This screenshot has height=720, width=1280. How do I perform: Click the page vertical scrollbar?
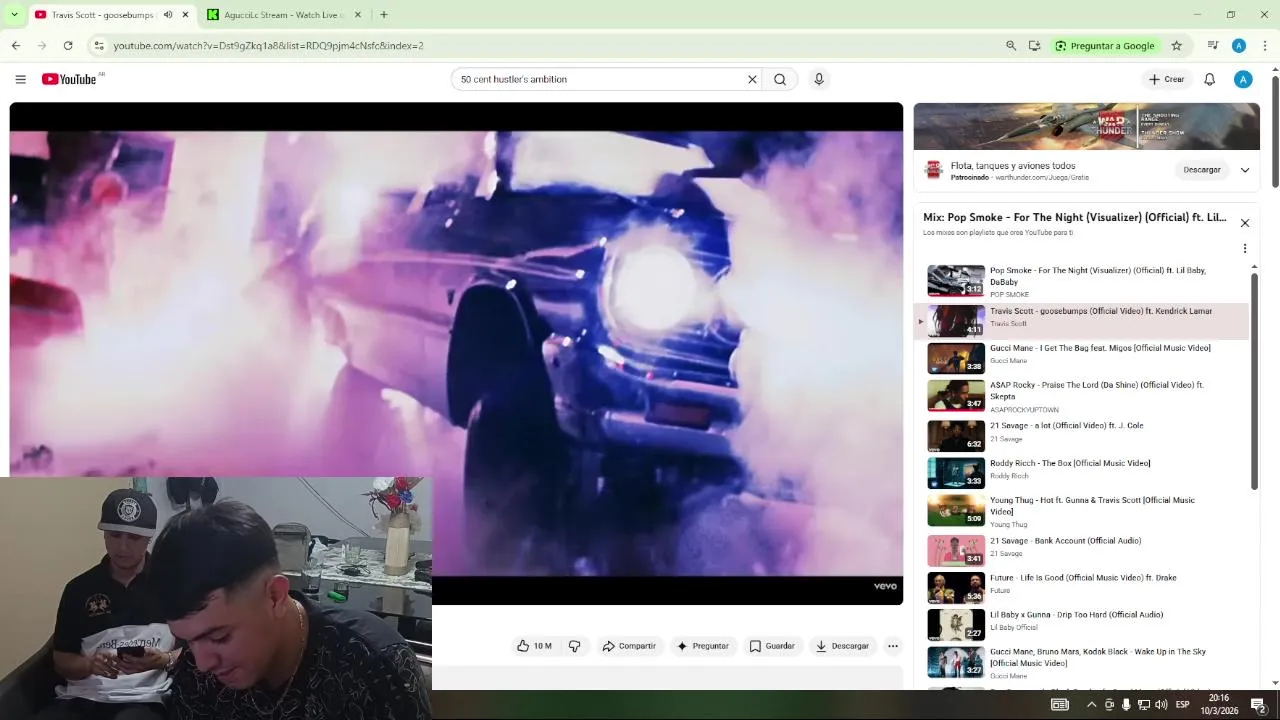click(x=1275, y=130)
